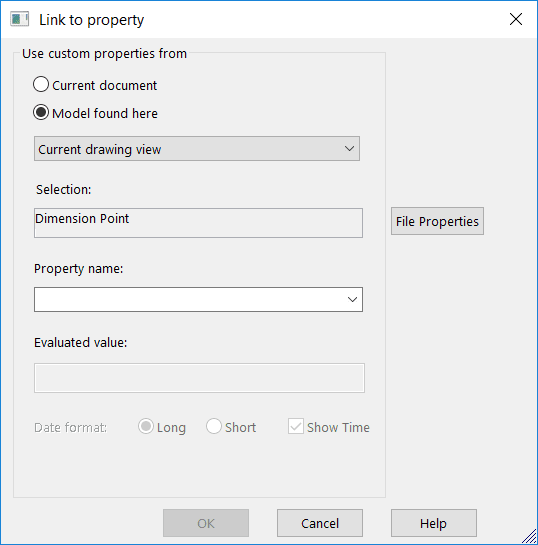Toggle the Show Time checkbox

click(x=296, y=426)
